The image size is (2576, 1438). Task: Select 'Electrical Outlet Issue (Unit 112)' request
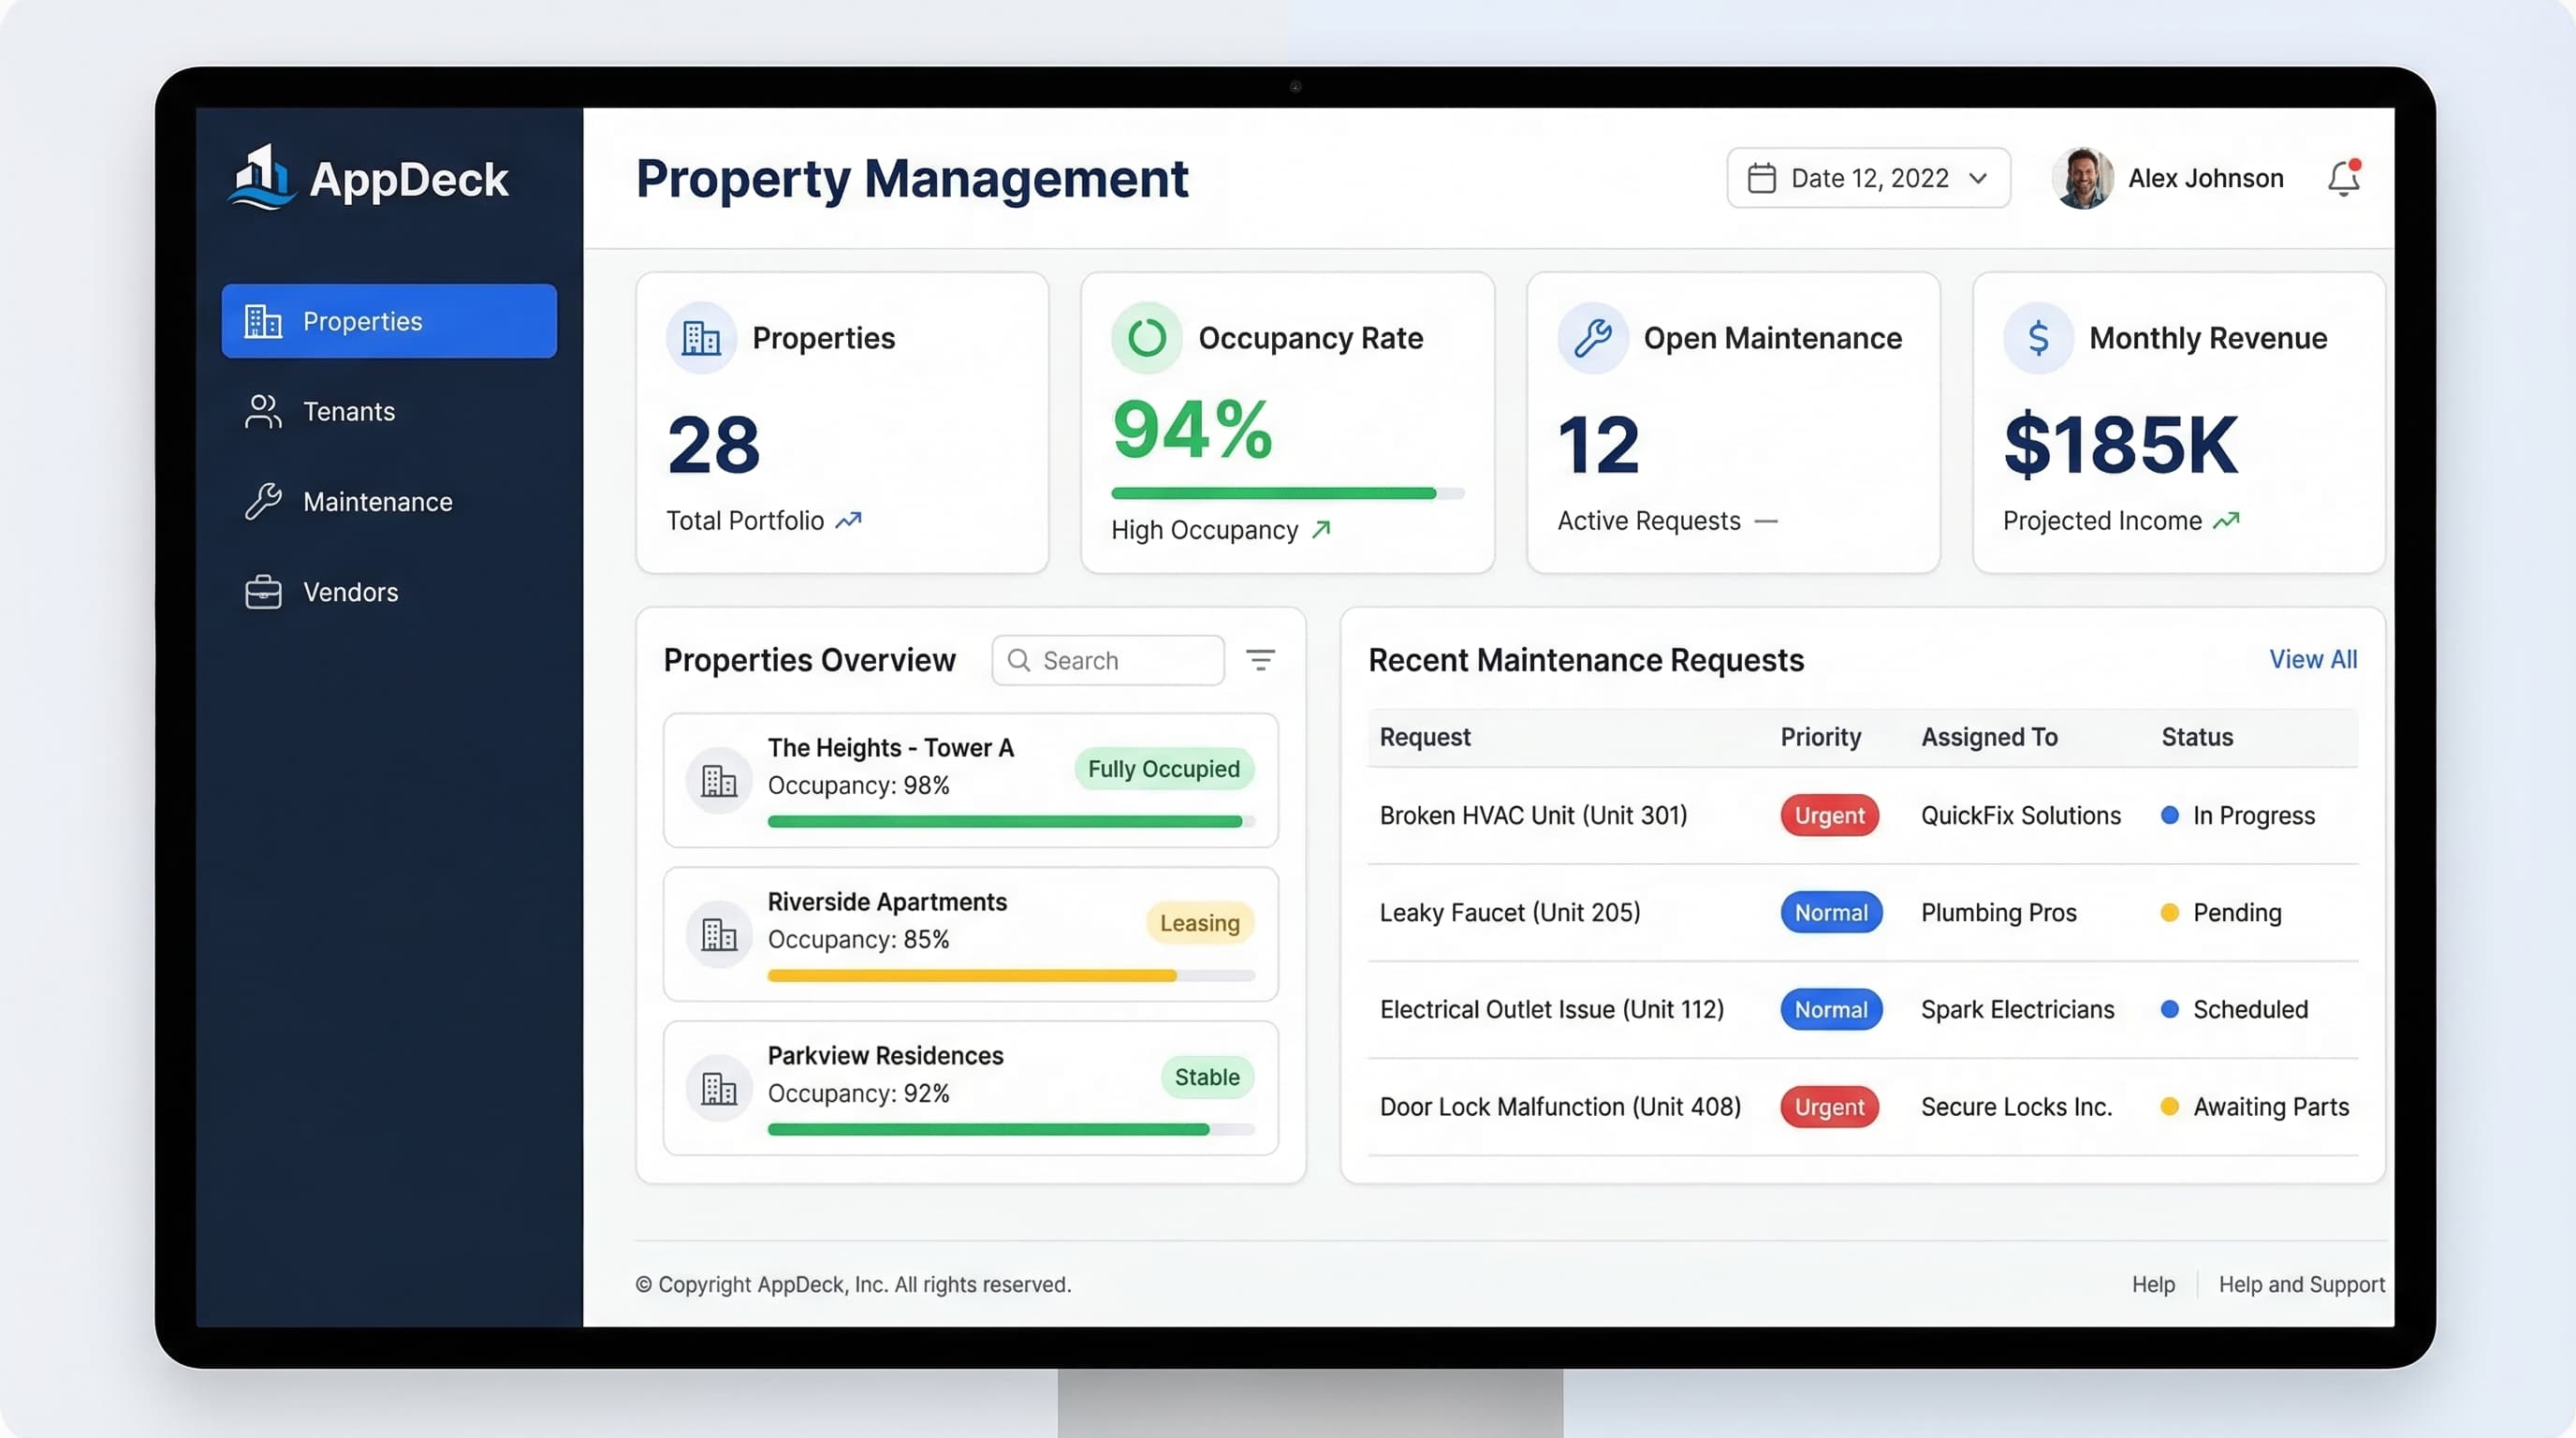[x=1552, y=1009]
